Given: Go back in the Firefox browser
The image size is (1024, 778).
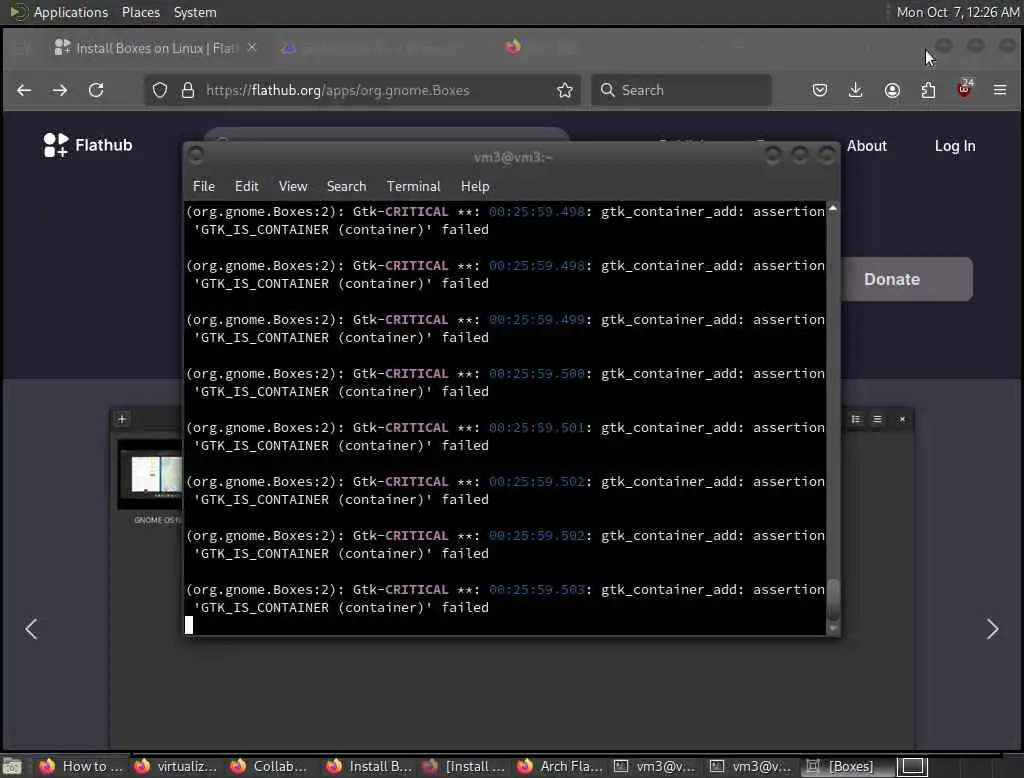Looking at the screenshot, I should point(24,90).
